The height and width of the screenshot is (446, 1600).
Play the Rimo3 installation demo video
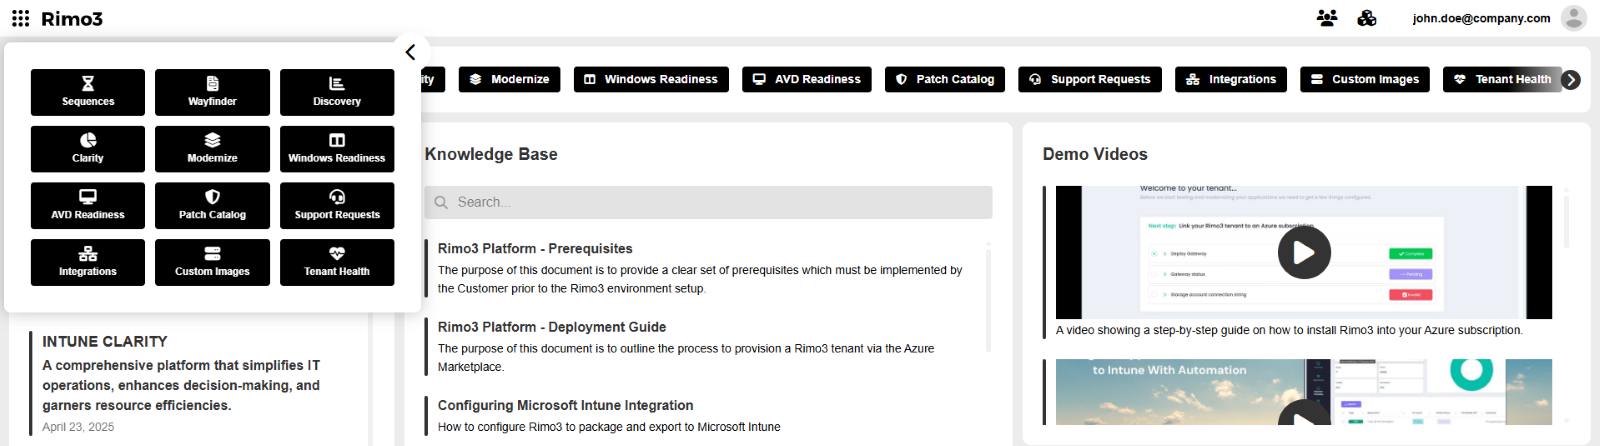point(1304,252)
